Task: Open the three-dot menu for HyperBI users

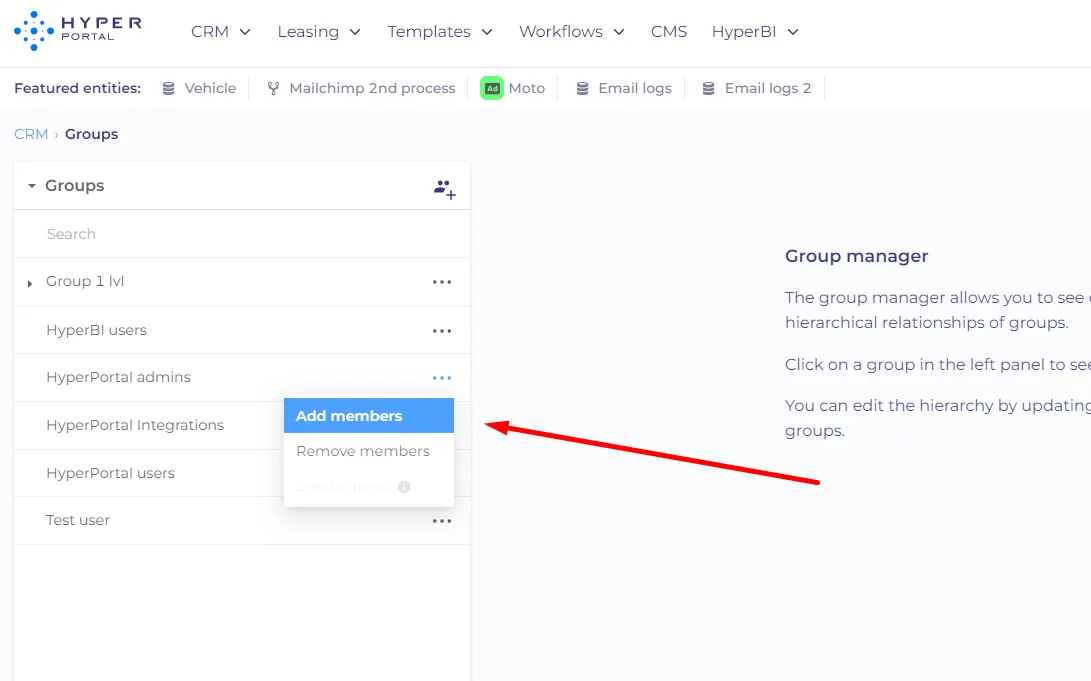Action: click(x=442, y=330)
